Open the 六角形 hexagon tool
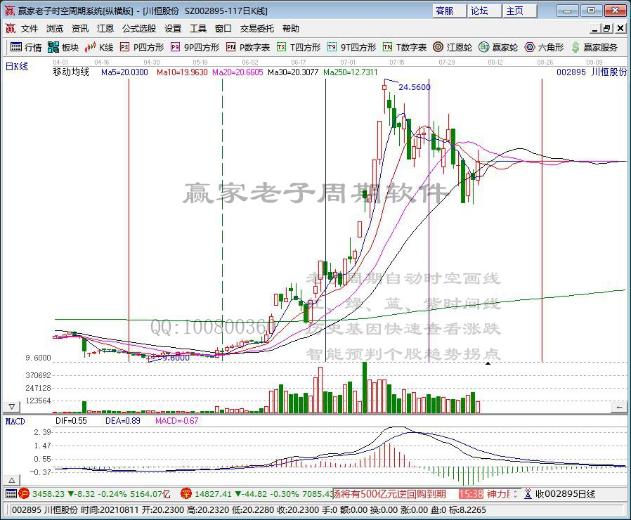This screenshot has height=520, width=631. click(544, 47)
